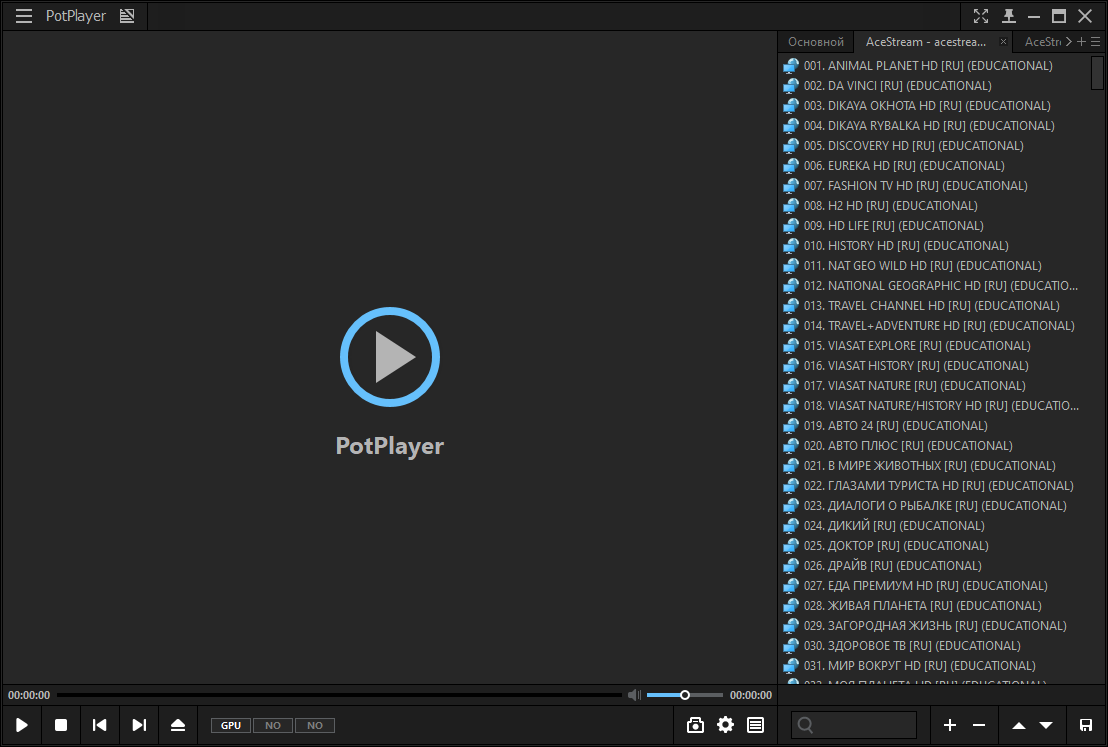Open the settings gear control panel

pyautogui.click(x=725, y=725)
